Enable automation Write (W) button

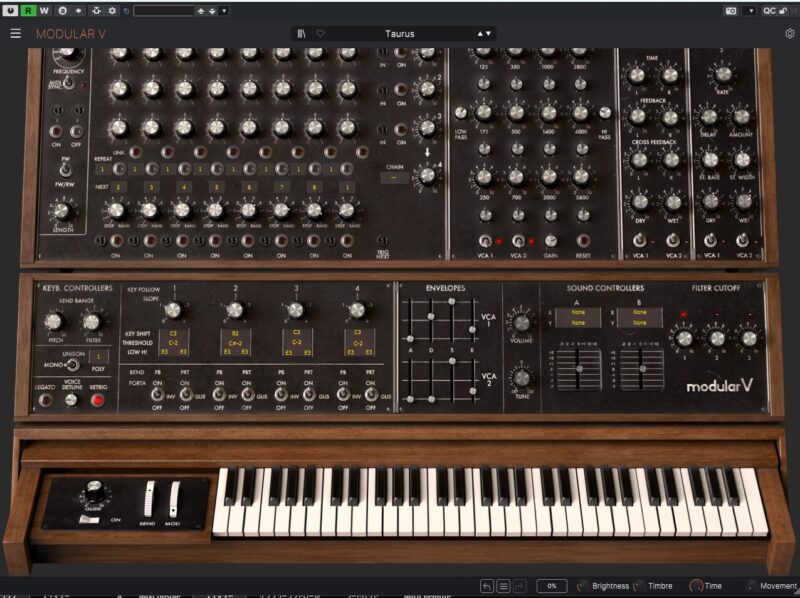tap(44, 10)
